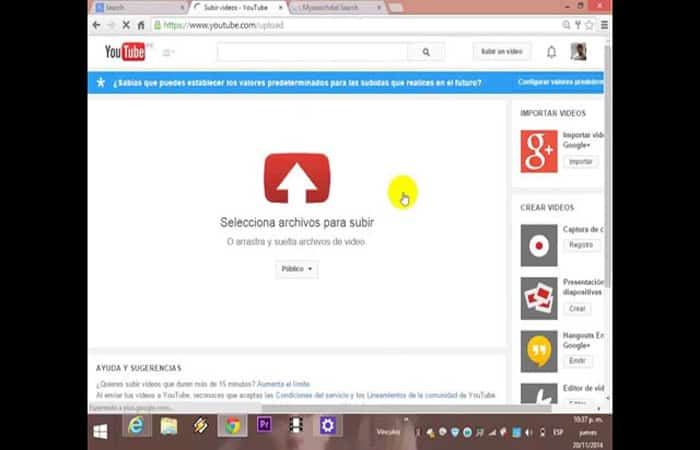Click the bookmark star in address bar
This screenshot has width=700, height=450.
coord(589,25)
